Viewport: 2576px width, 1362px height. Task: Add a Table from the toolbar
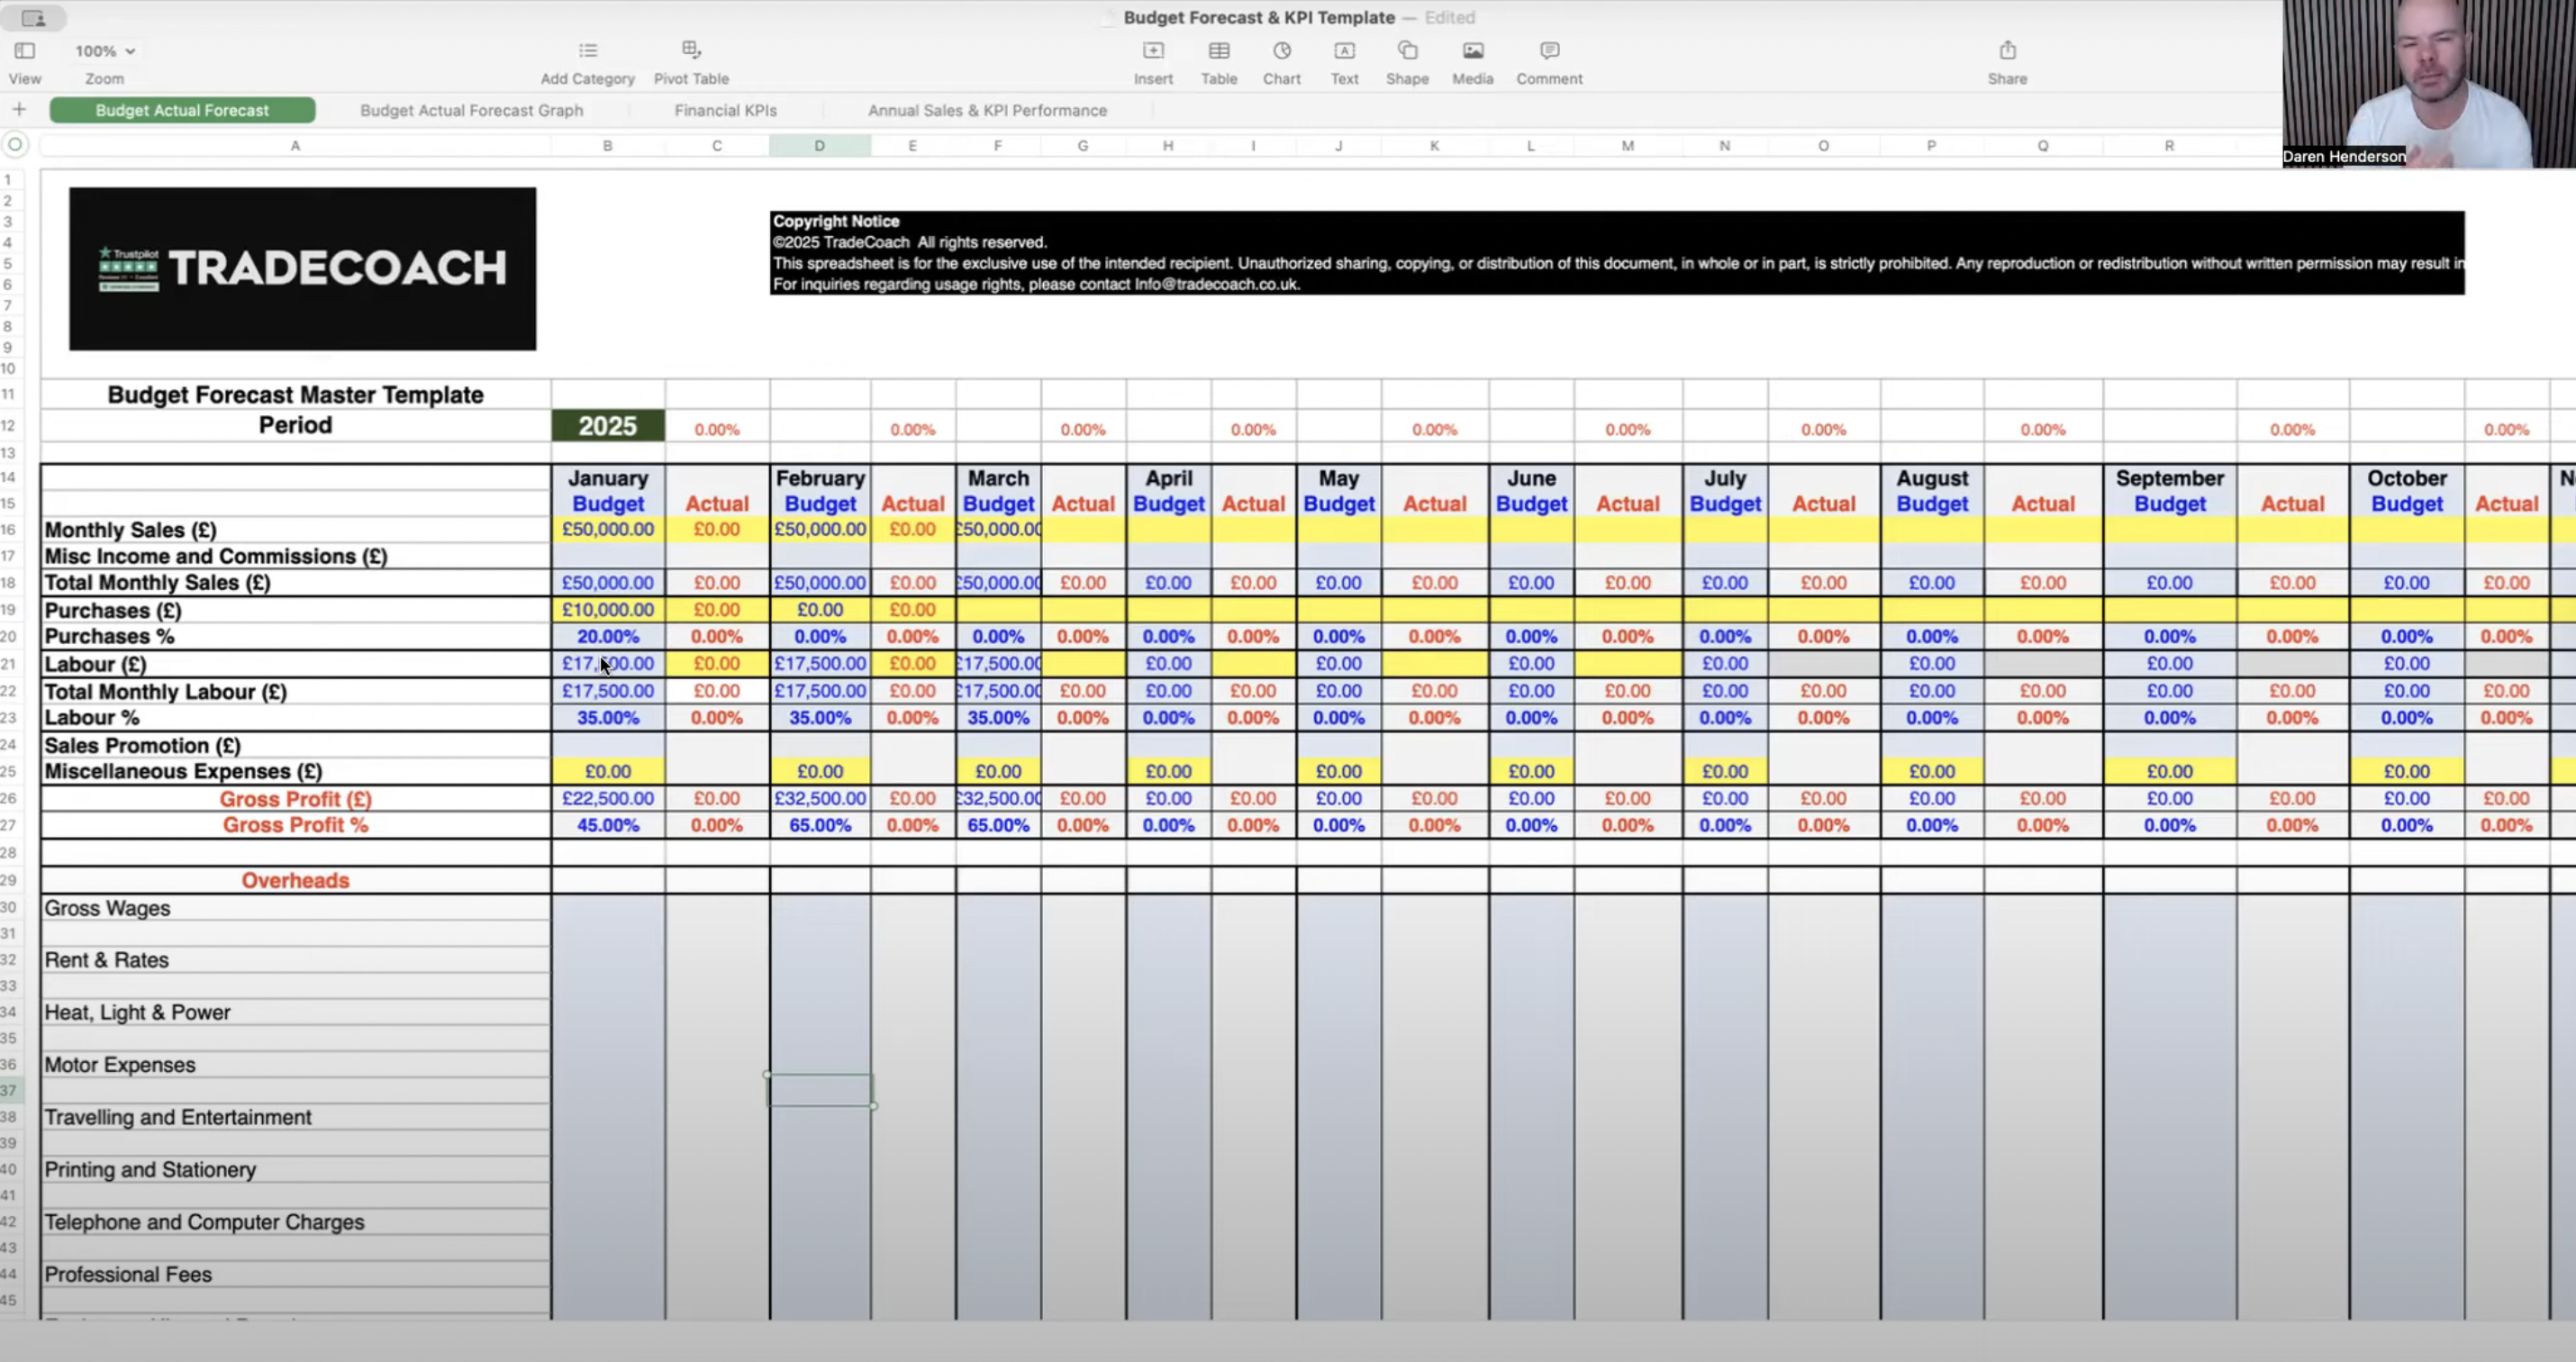(1219, 51)
